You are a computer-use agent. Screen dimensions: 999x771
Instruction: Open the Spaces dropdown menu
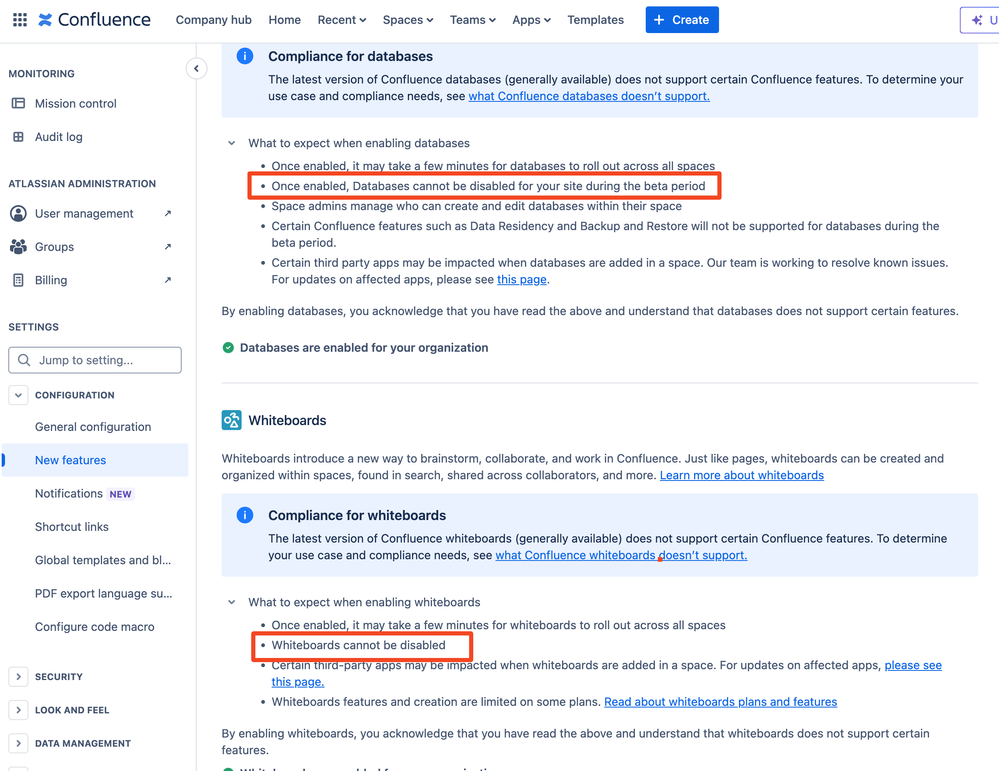pos(408,20)
